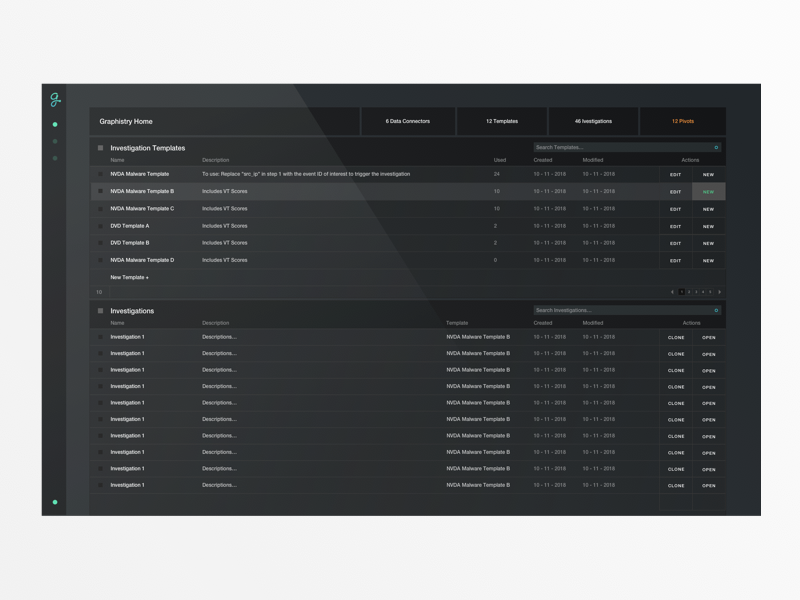This screenshot has width=800, height=600.
Task: Select page 3 in the templates pagination
Action: coord(697,292)
